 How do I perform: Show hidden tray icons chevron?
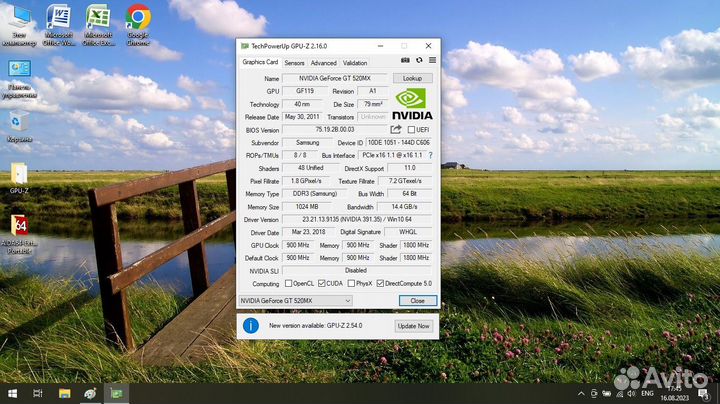pyautogui.click(x=581, y=393)
